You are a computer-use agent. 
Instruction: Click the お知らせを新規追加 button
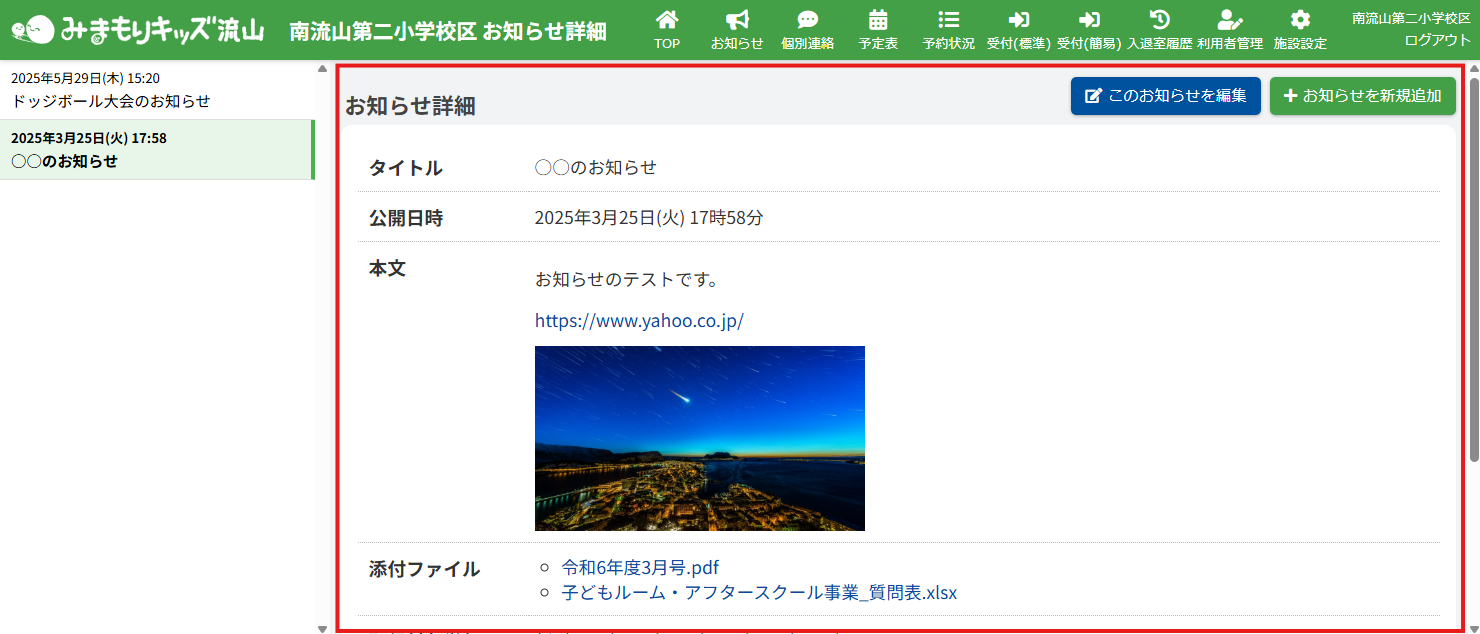pos(1362,96)
